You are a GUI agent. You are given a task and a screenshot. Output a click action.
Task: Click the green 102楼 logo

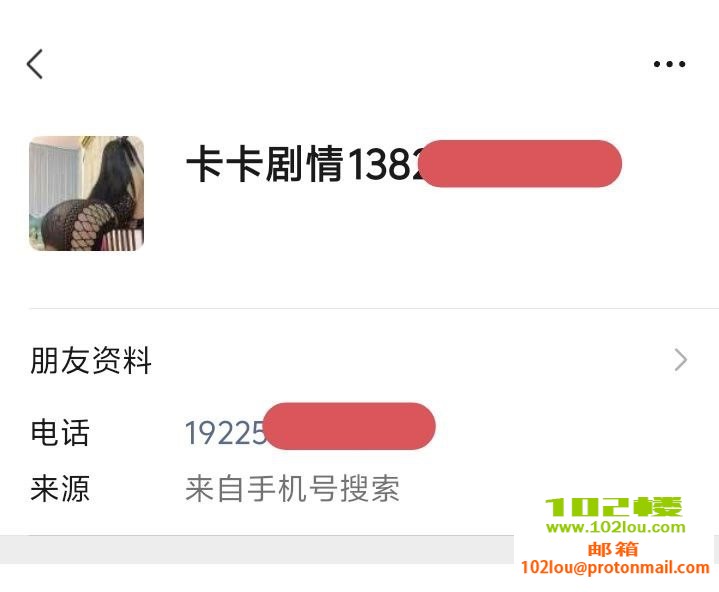click(614, 507)
